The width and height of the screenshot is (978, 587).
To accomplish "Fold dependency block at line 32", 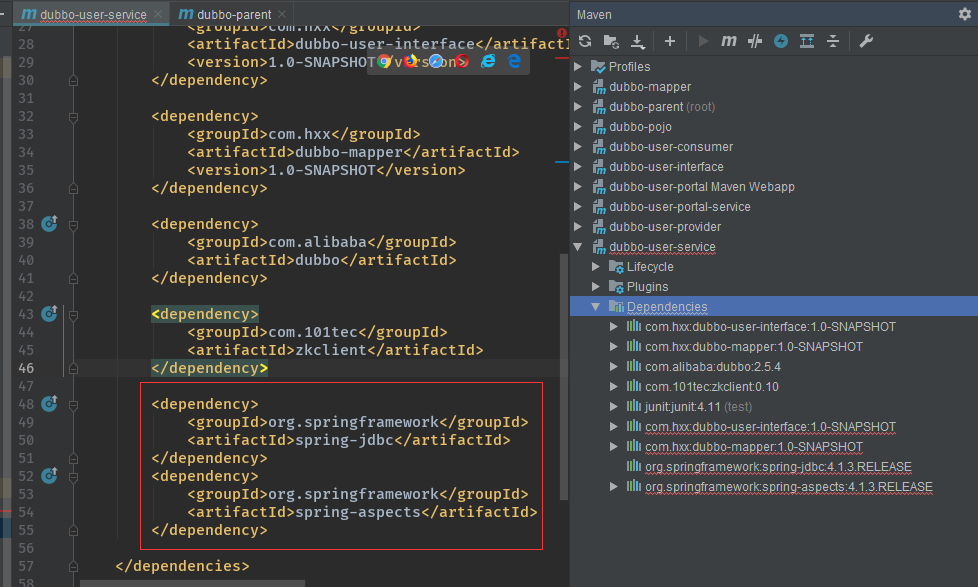I will tap(73, 117).
